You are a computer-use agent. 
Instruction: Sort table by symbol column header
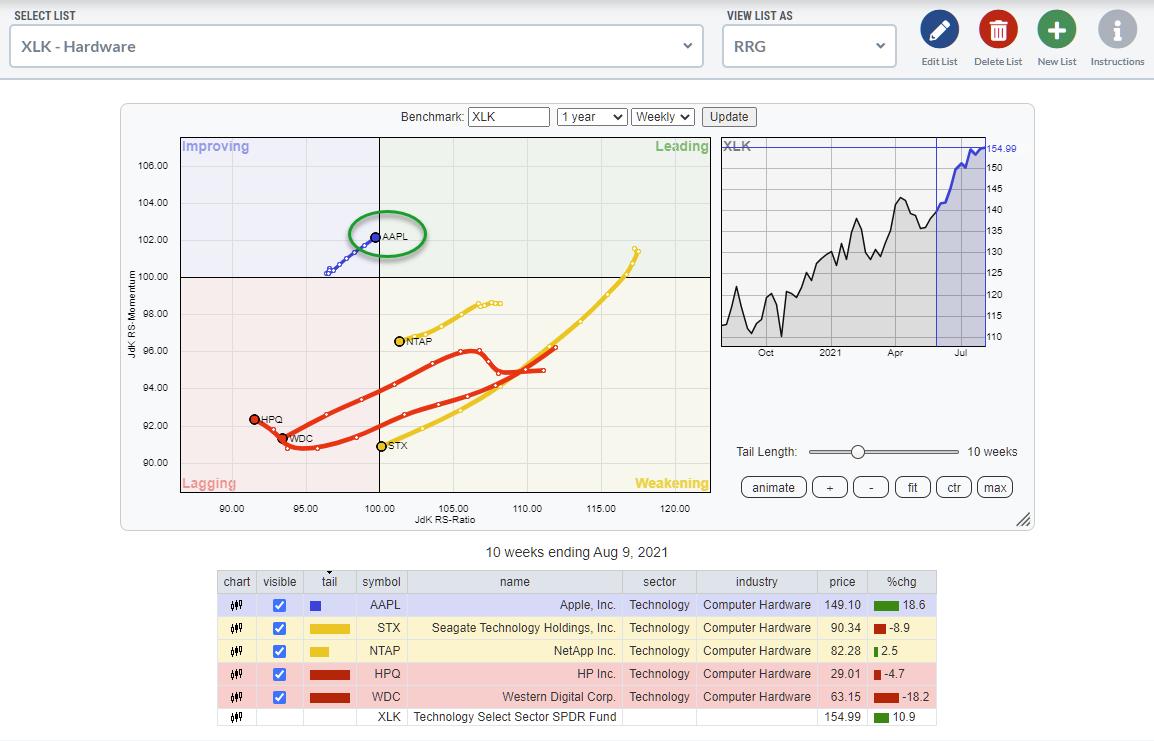(381, 582)
